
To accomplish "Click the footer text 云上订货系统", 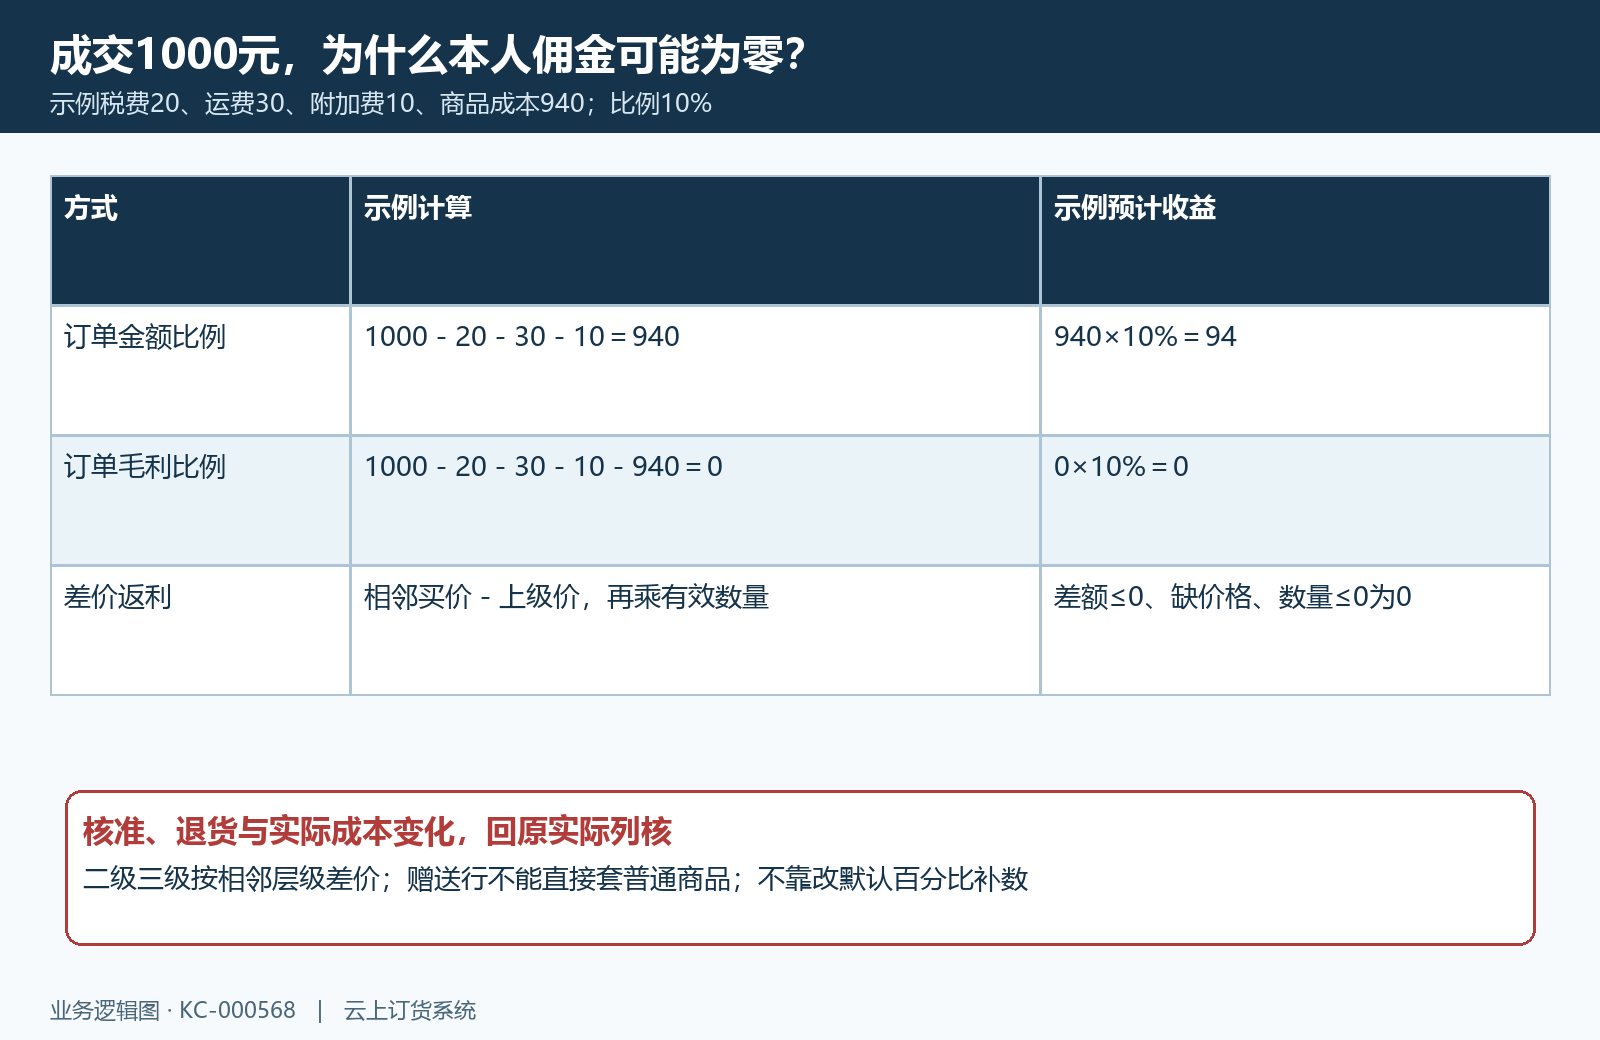I will [410, 1010].
